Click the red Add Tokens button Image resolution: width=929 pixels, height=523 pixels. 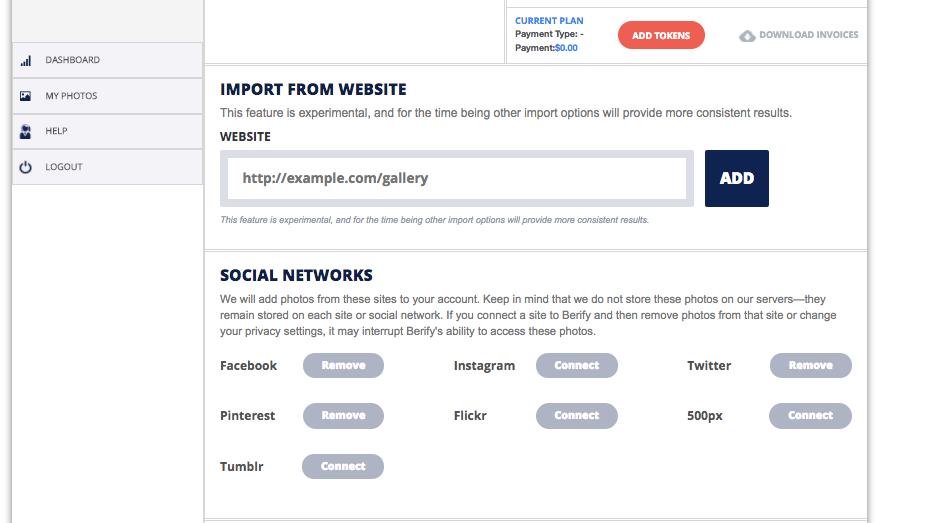click(661, 36)
